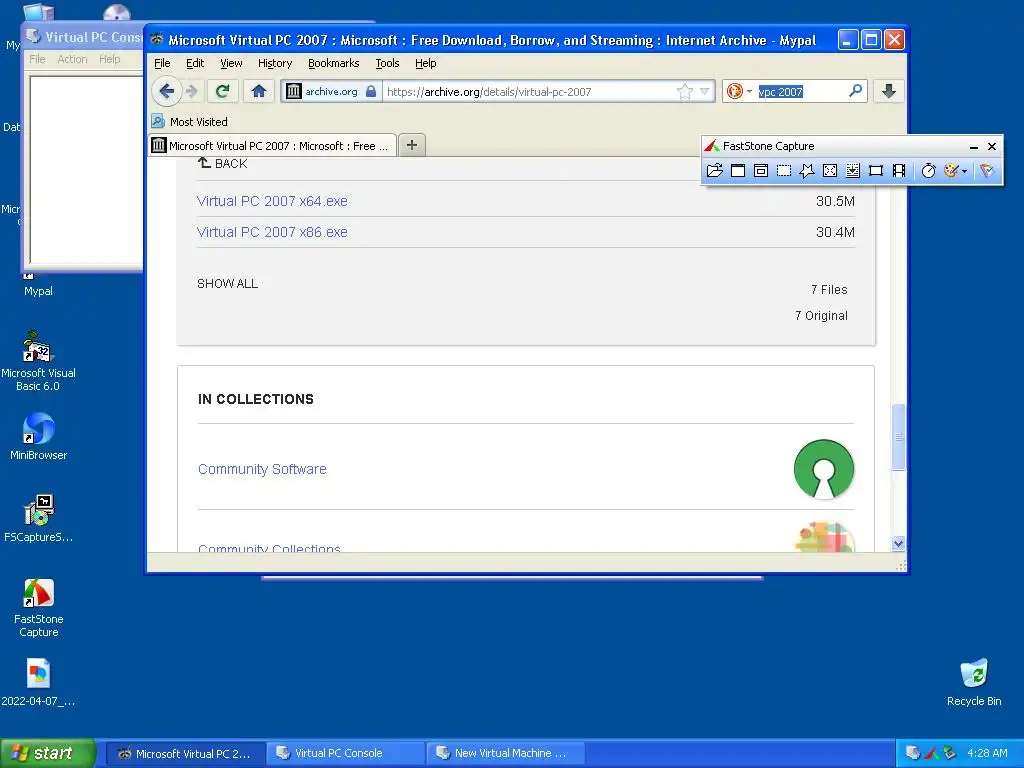Open Help menu in Virtual PC Console

pyautogui.click(x=110, y=59)
